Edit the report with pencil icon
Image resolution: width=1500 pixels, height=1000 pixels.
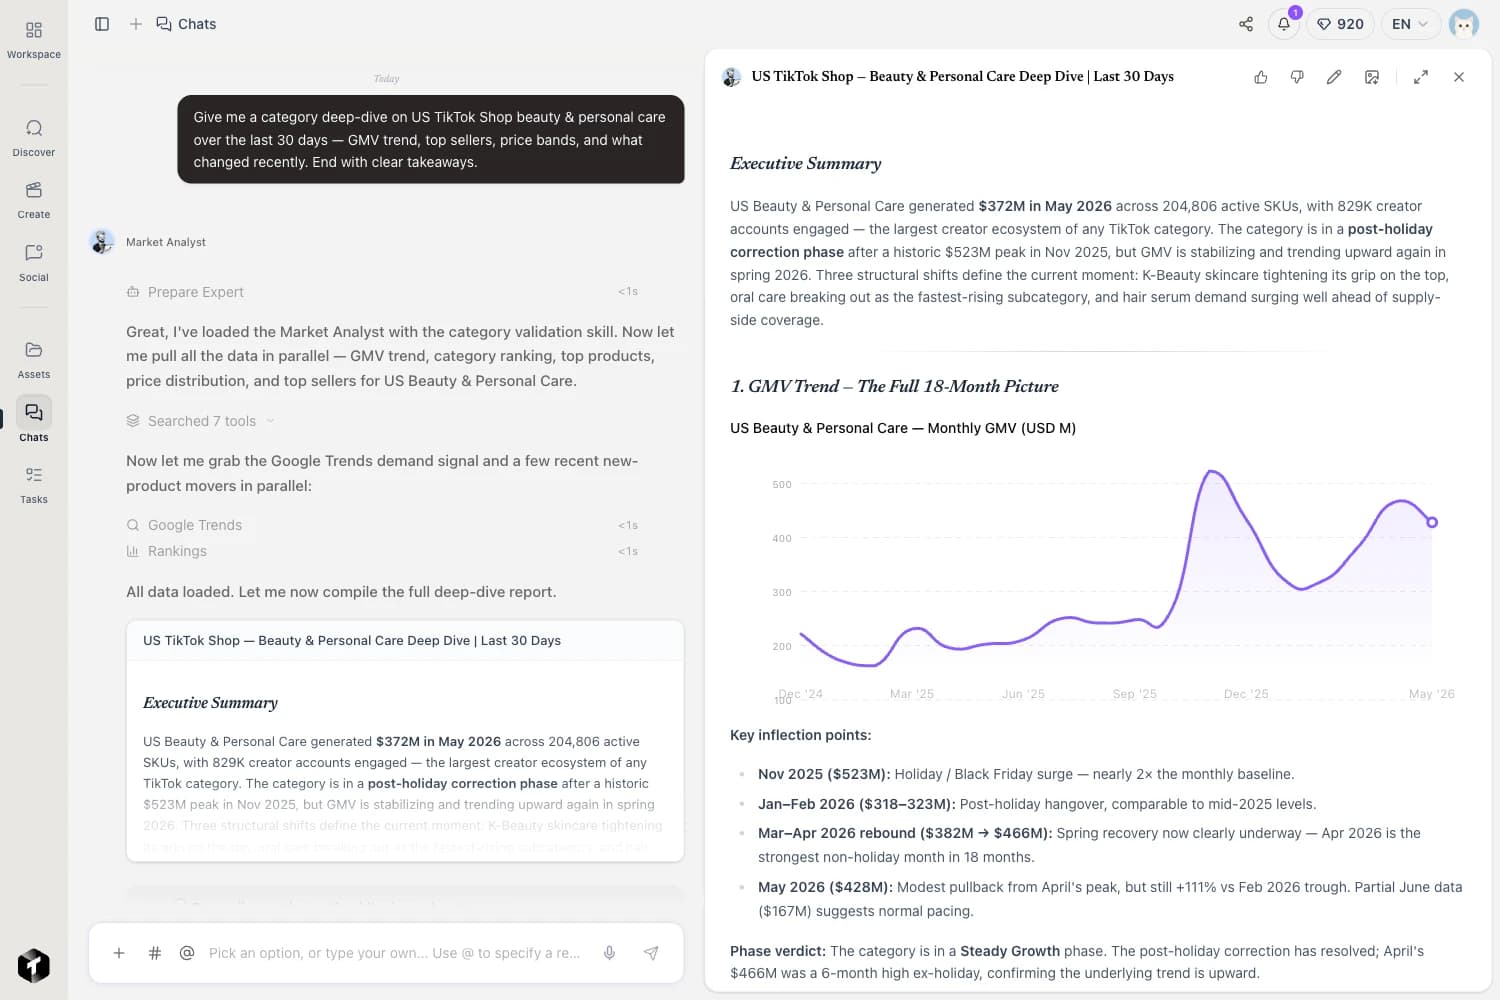tap(1334, 77)
